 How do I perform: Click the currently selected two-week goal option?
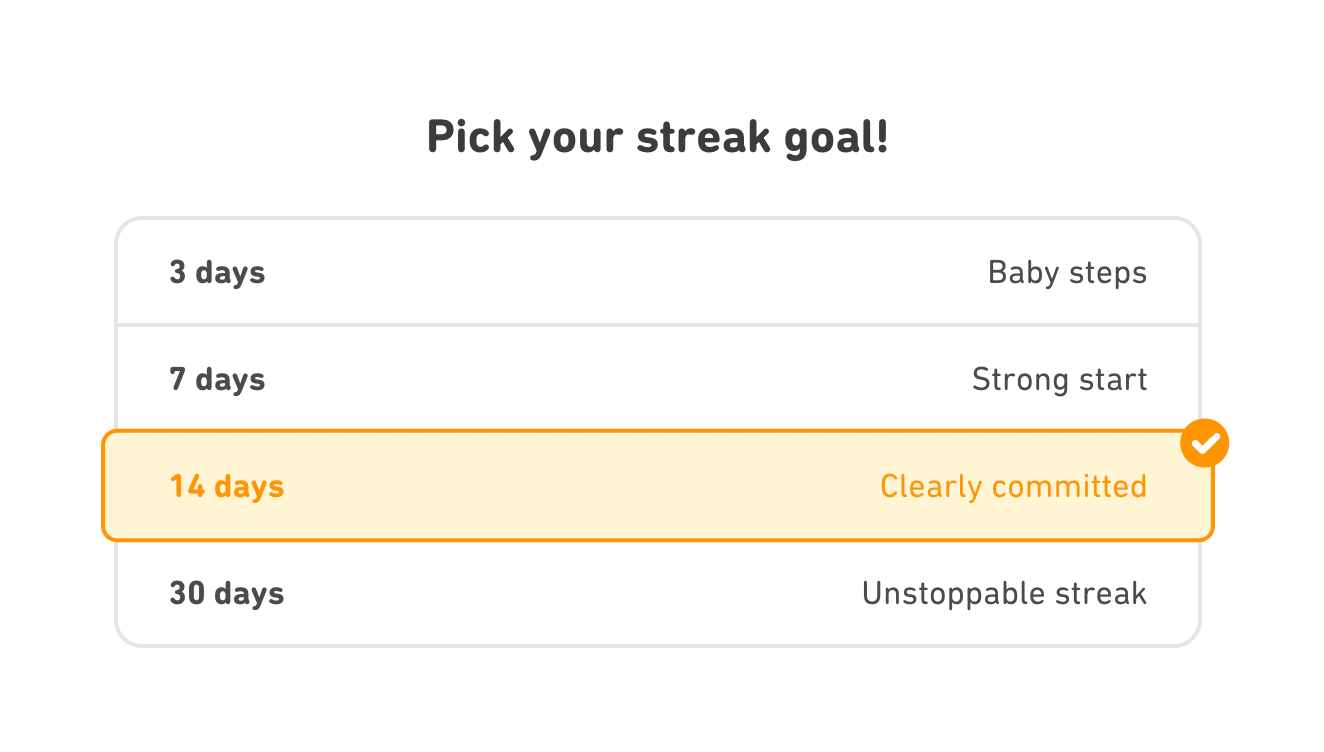657,486
